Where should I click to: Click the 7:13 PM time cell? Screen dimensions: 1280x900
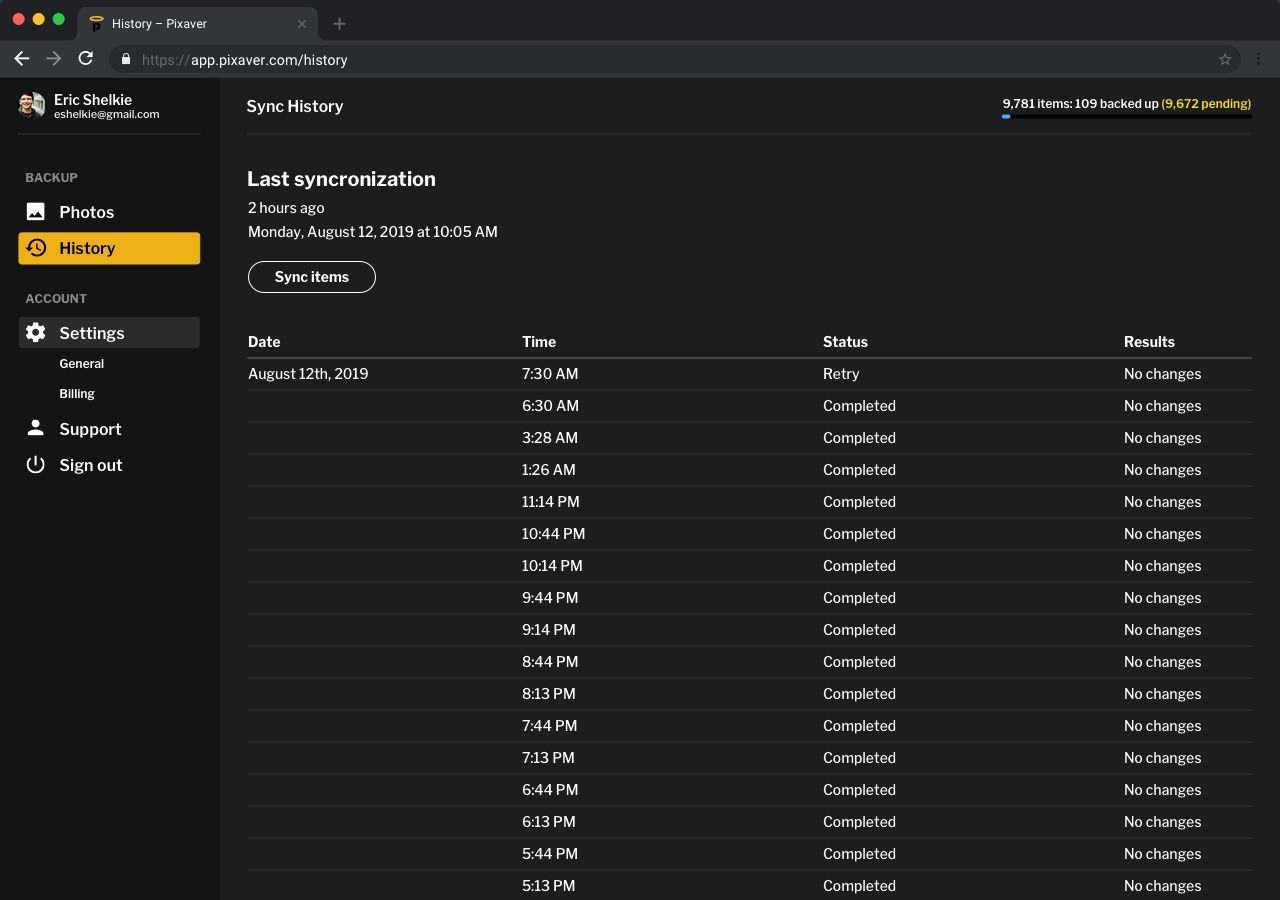point(548,758)
